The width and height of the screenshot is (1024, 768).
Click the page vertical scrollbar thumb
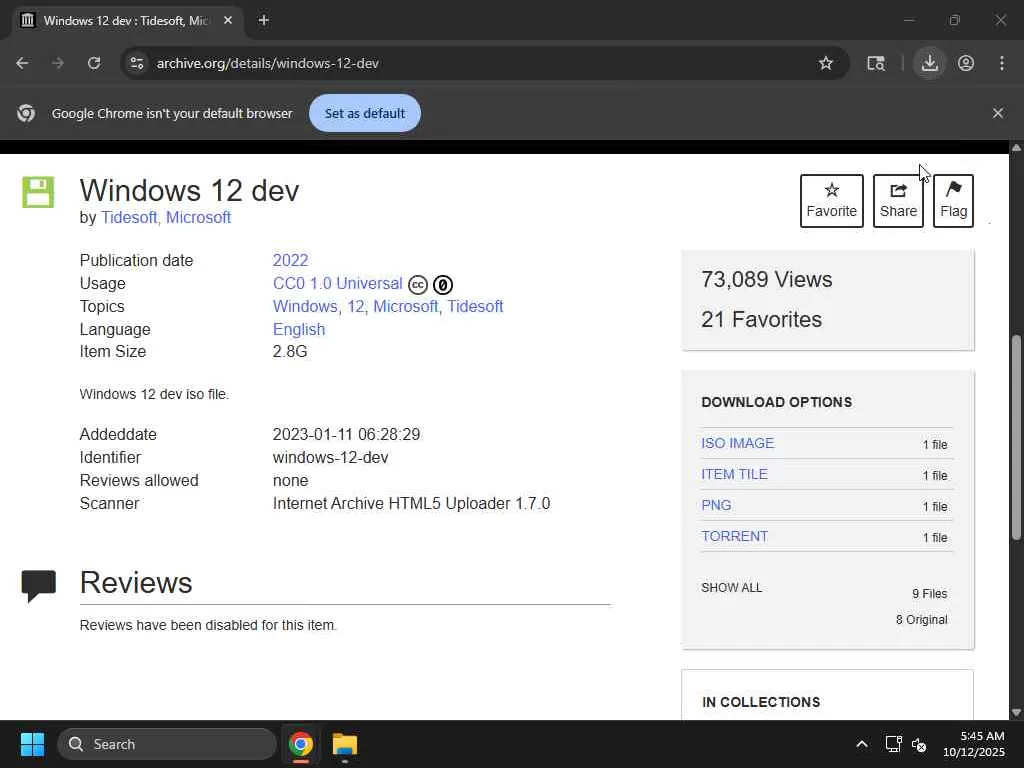(x=1016, y=438)
